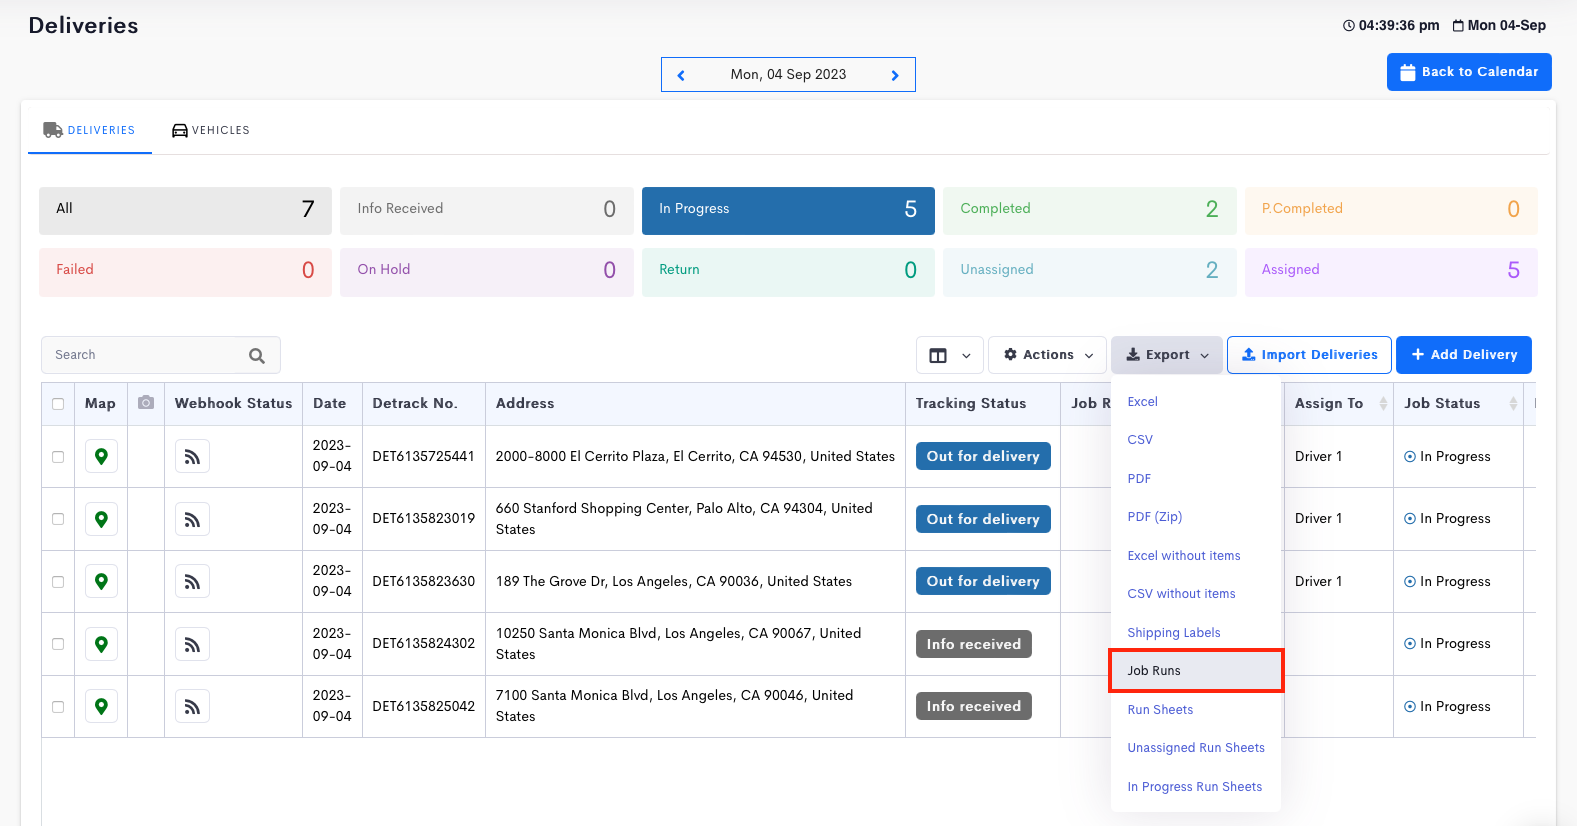
Task: Filter by In Progress card
Action: point(788,210)
